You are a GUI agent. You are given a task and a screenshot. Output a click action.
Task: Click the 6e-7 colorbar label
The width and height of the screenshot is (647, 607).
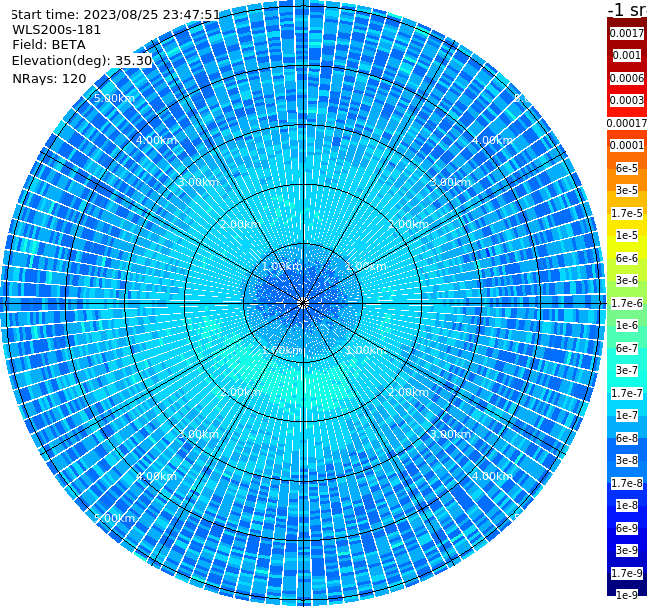click(627, 348)
